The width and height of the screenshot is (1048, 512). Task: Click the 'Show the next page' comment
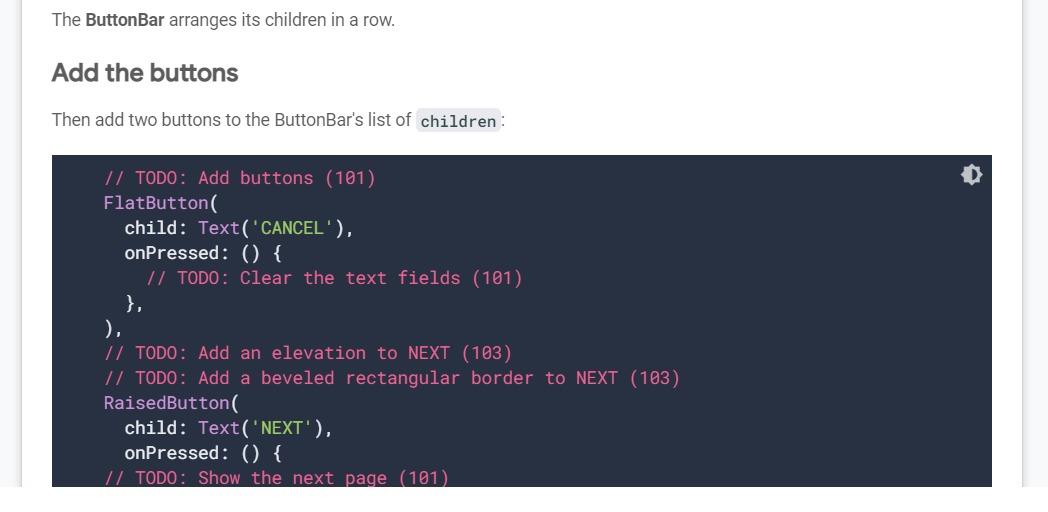tap(277, 478)
